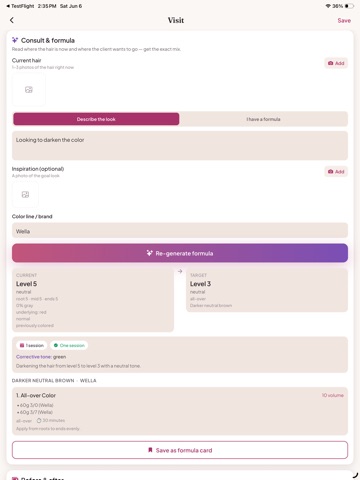Tap the Consult & formula sparkle icon
This screenshot has height=480, width=360.
tap(15, 40)
